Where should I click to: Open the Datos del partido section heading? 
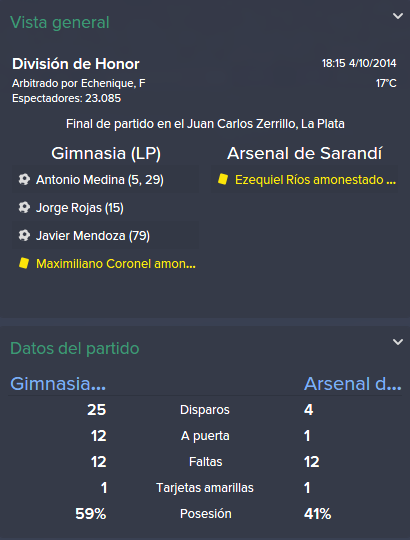tap(75, 348)
